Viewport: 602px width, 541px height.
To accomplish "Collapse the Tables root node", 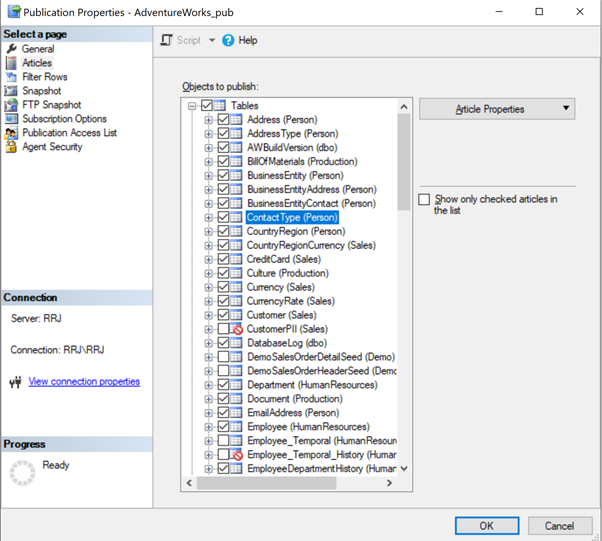I will pyautogui.click(x=192, y=106).
